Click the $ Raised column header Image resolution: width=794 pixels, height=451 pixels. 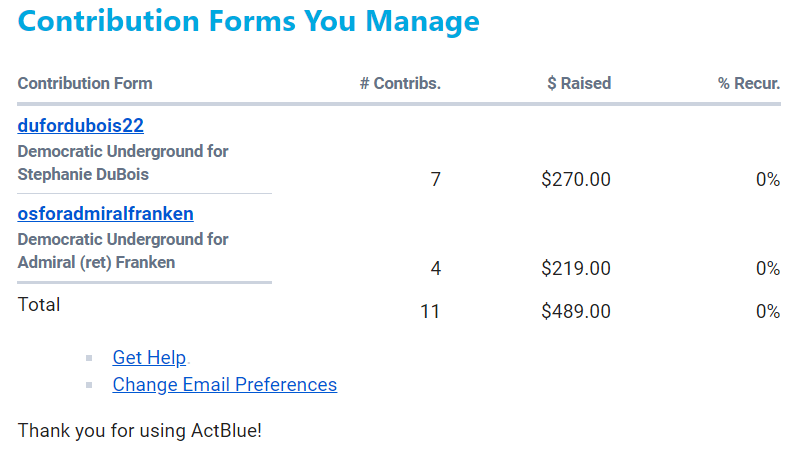click(578, 83)
